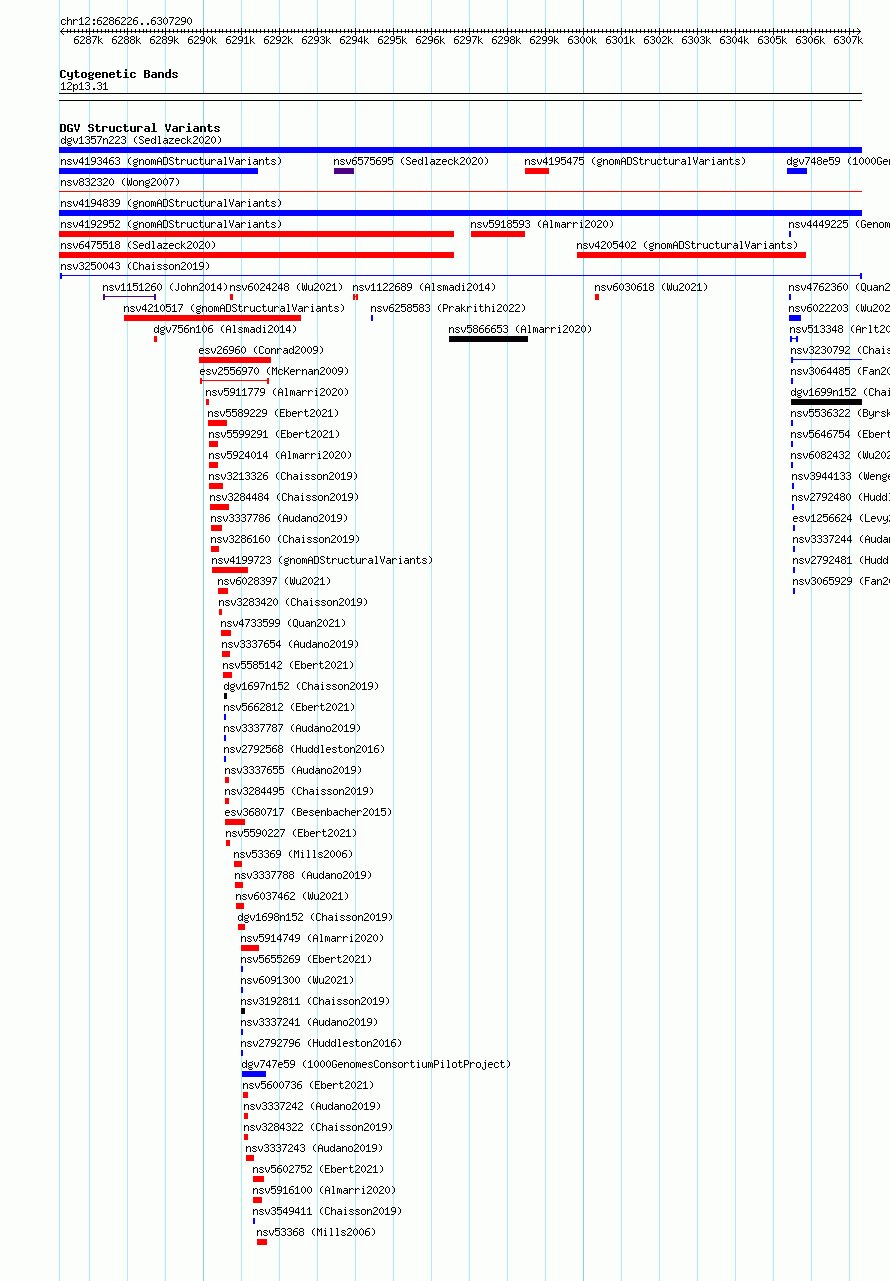Select nsv2792796 (Huddleston2016) label

tap(321, 1043)
